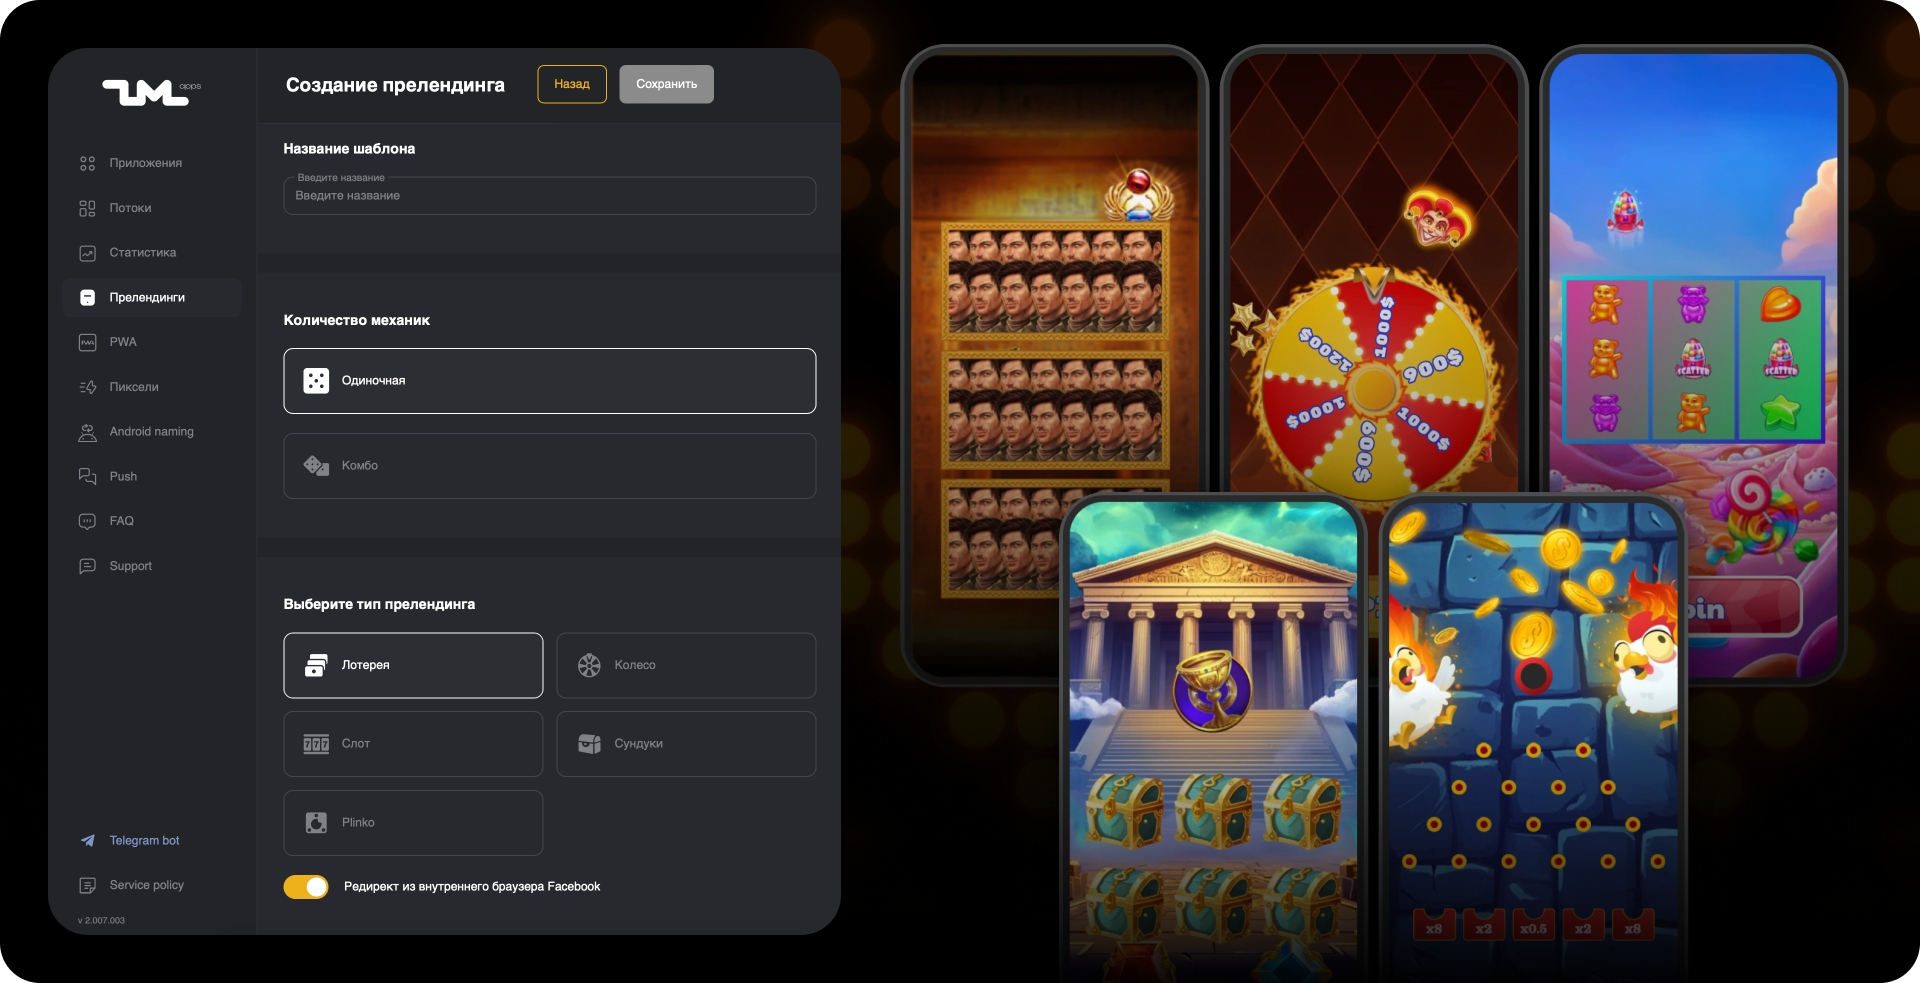Choose the Сундуки prelanding type
Image resolution: width=1920 pixels, height=983 pixels.
coord(686,744)
